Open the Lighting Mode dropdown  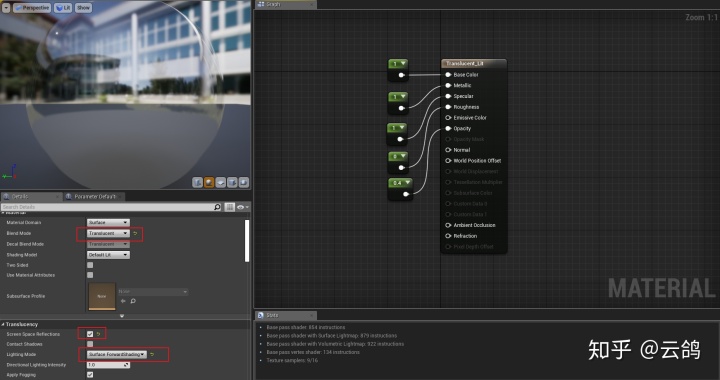[x=117, y=354]
